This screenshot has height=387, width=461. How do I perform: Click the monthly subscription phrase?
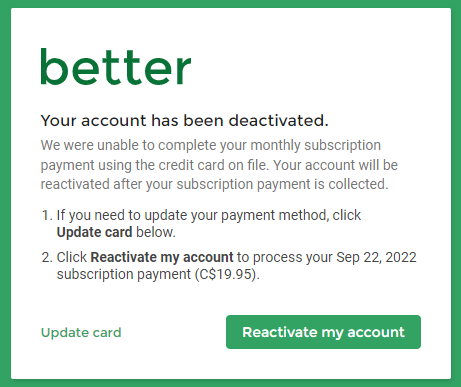click(x=315, y=146)
